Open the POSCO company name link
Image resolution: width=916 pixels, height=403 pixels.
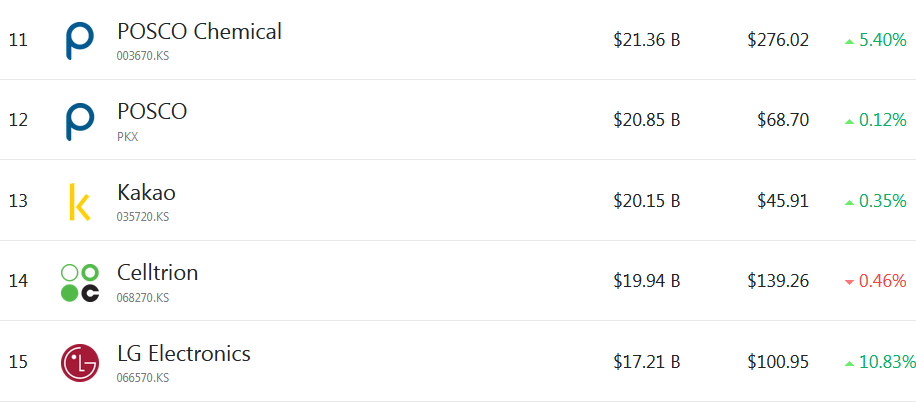pyautogui.click(x=152, y=111)
